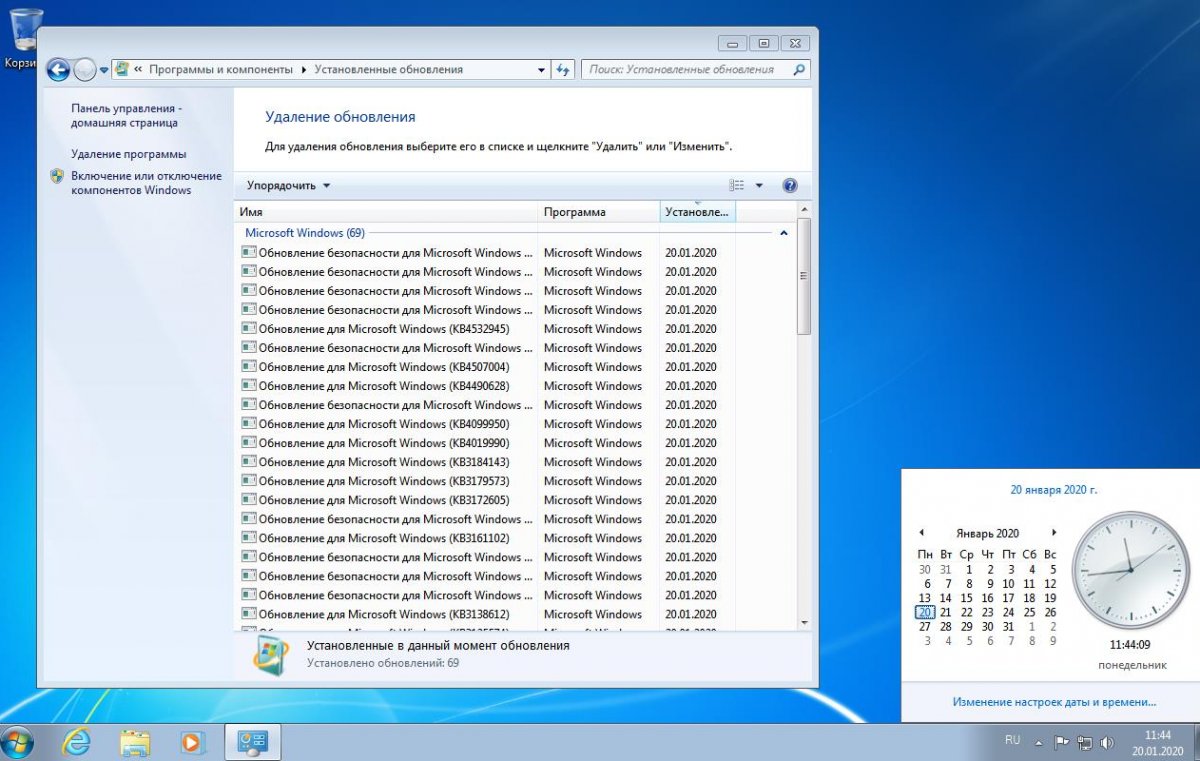Show hidden tray icons arrow

(x=1040, y=743)
